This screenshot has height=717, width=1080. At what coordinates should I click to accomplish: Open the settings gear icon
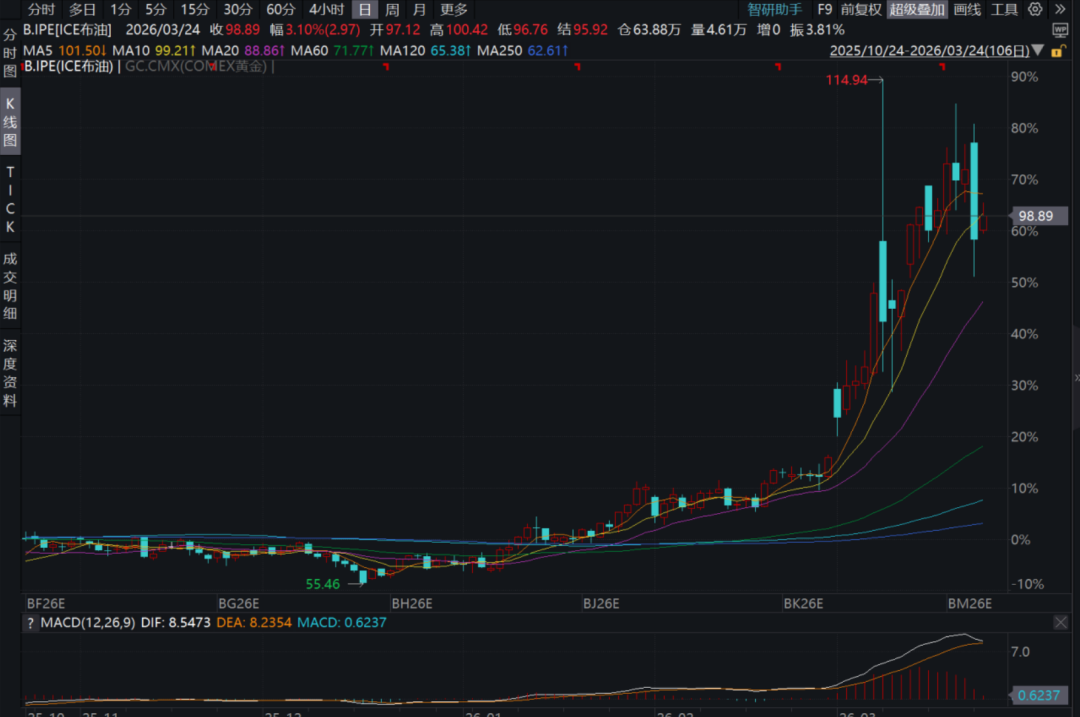click(x=1034, y=9)
